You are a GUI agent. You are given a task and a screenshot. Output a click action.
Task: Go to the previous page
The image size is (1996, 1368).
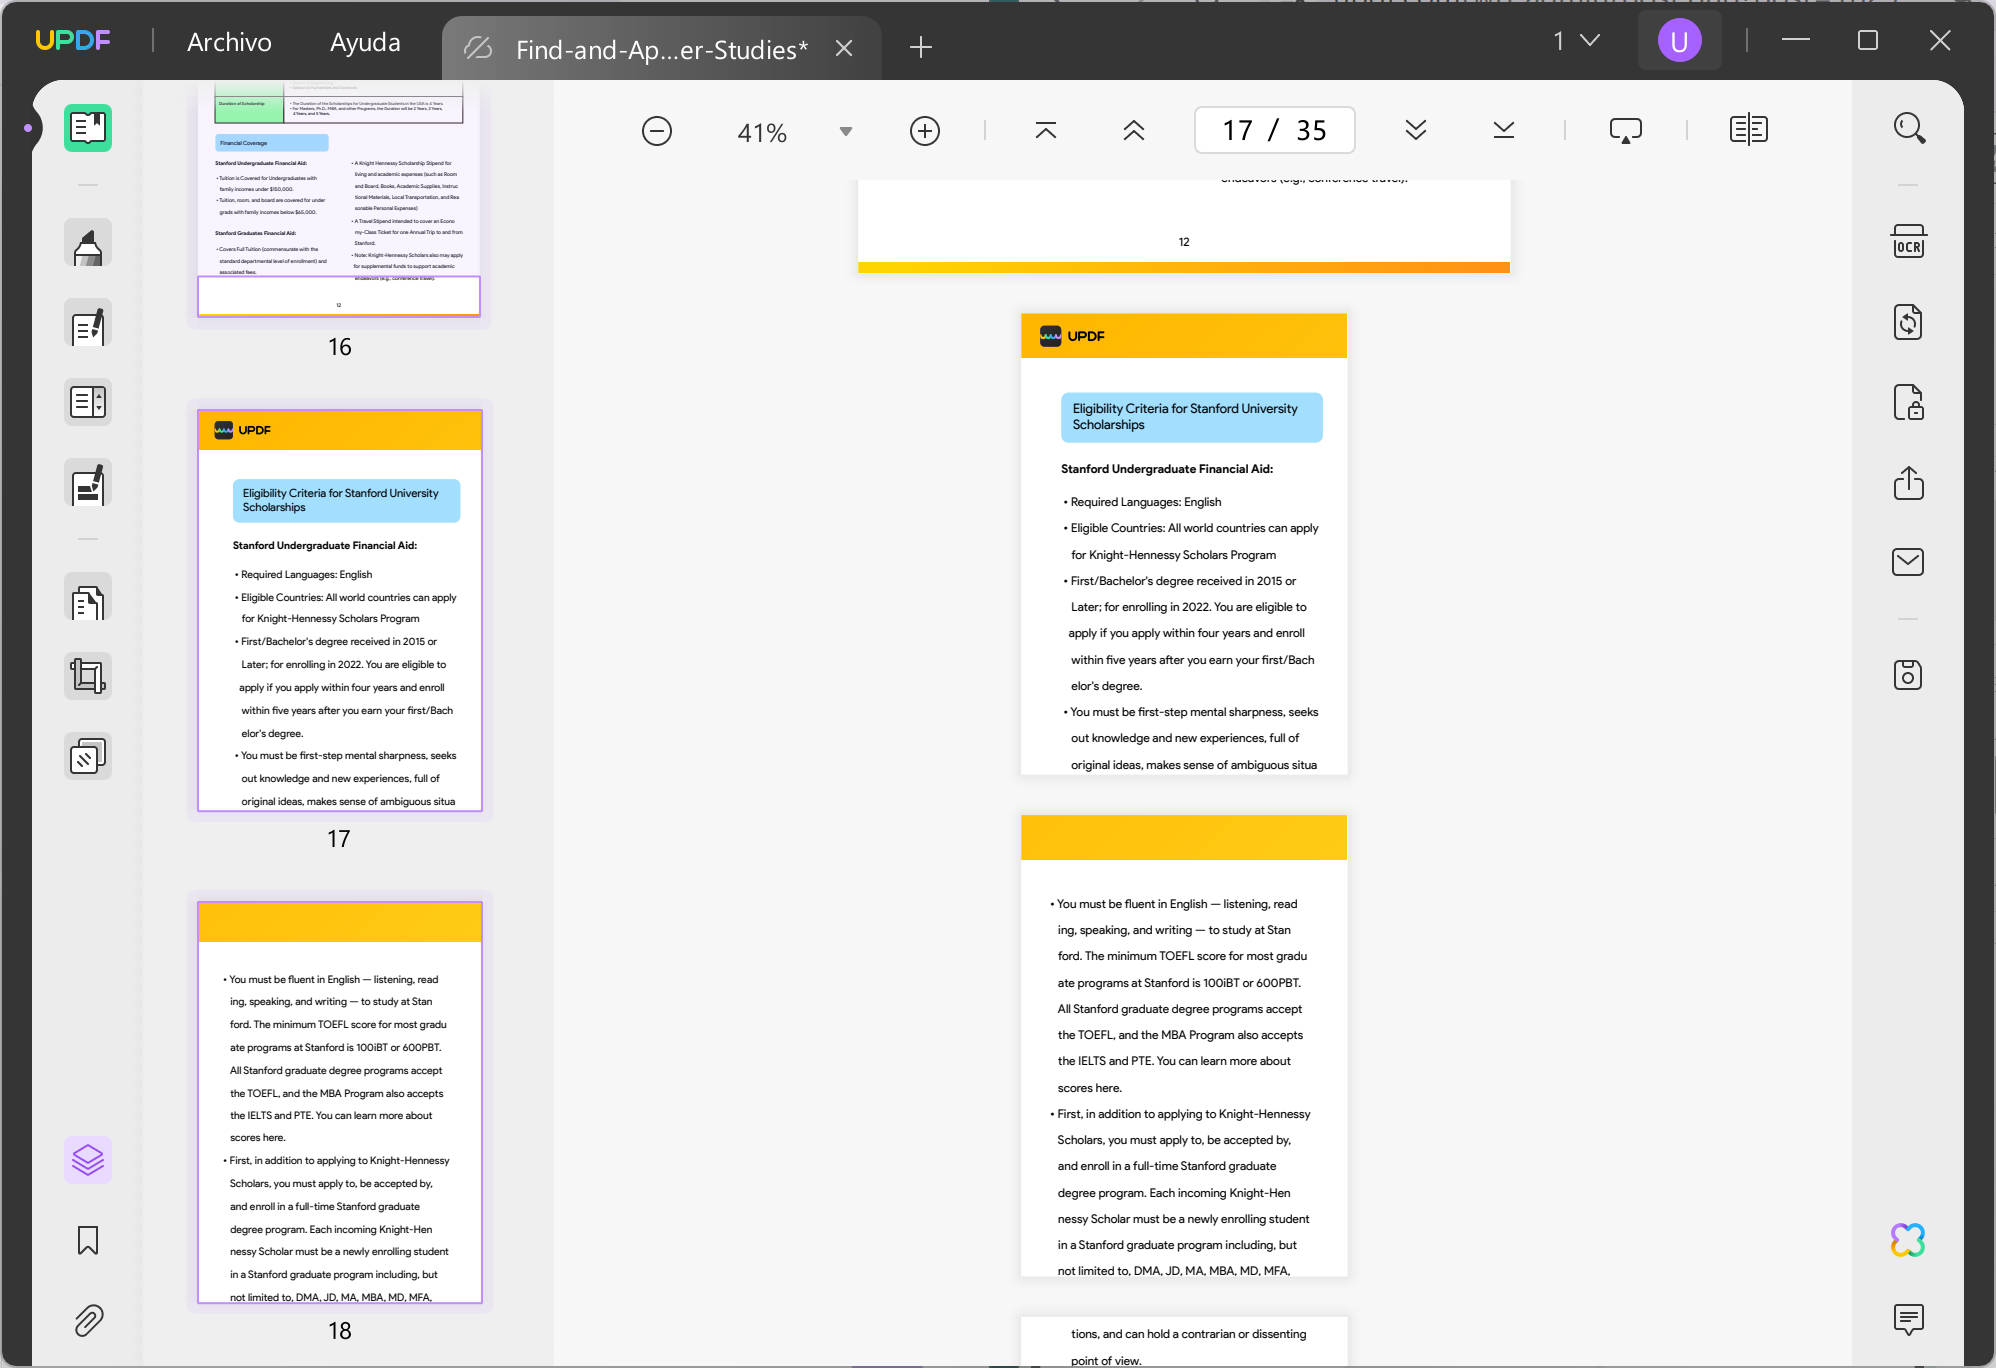coord(1134,131)
